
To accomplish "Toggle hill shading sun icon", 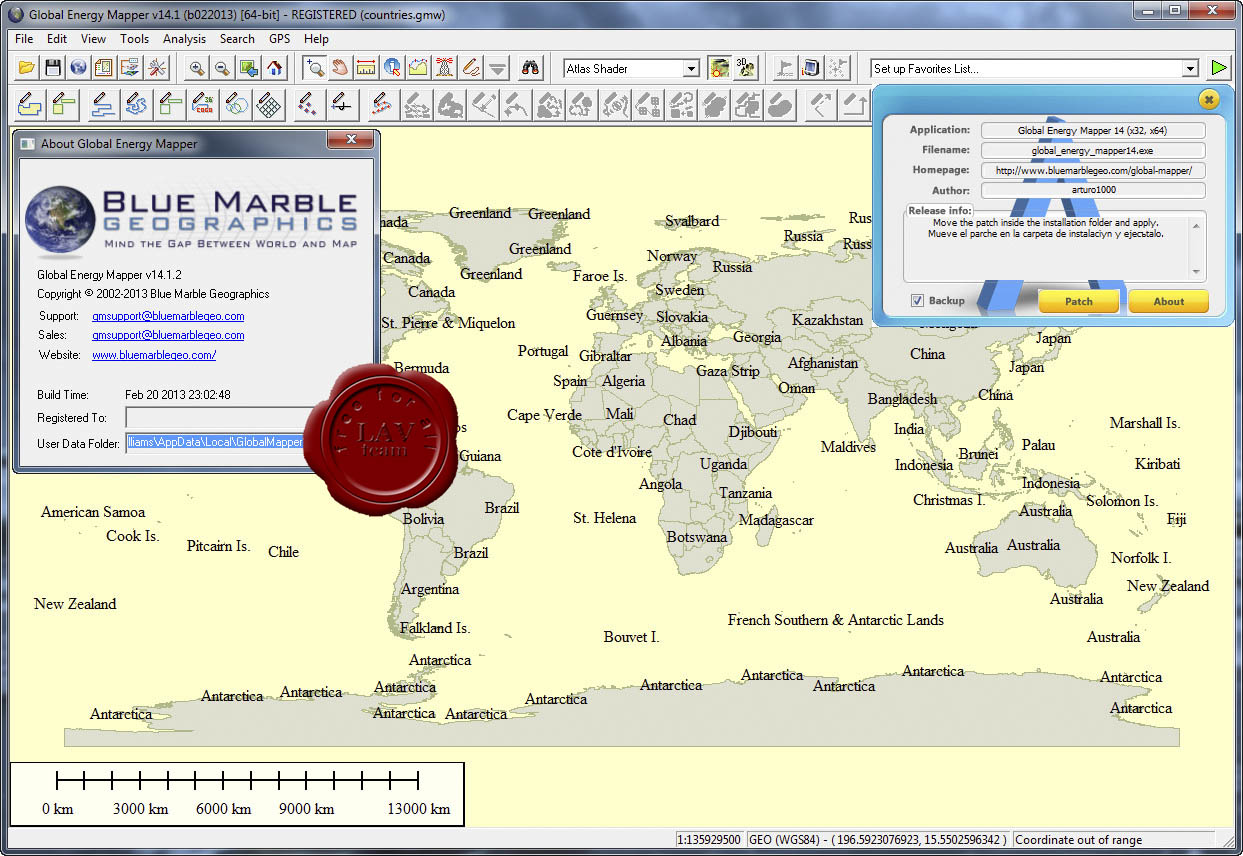I will pos(719,68).
